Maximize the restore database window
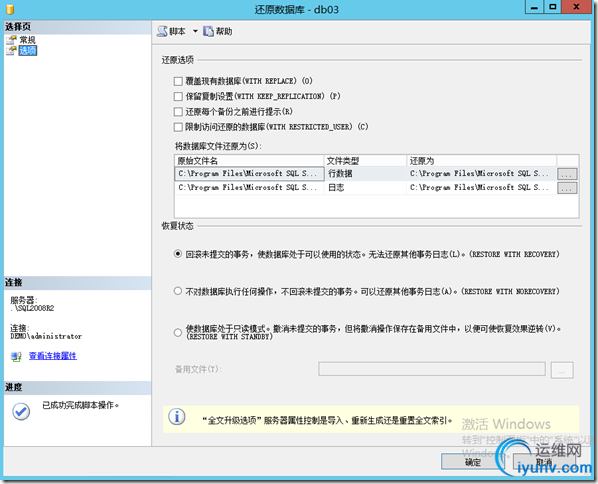Screen dimensions: 598x484 [x=552, y=7]
